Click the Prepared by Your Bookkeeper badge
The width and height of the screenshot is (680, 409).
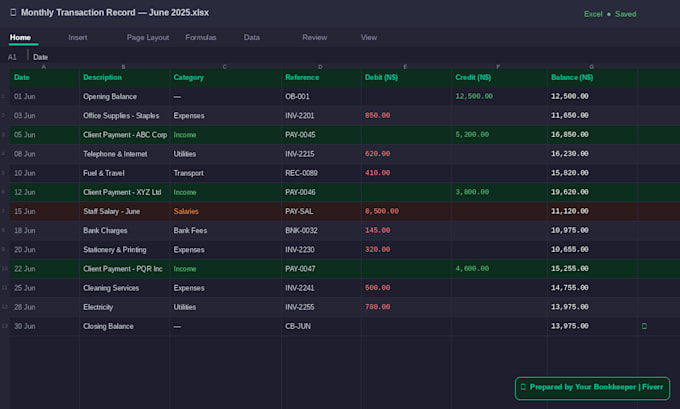coord(592,388)
